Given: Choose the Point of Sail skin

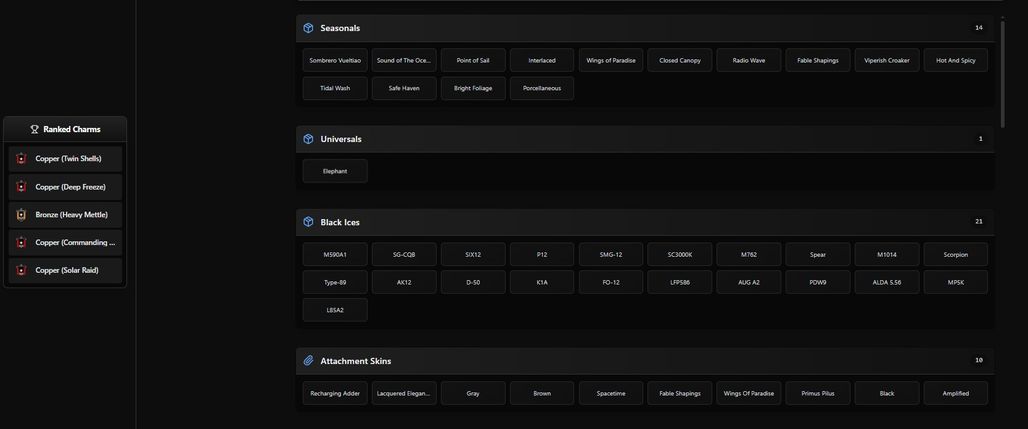Looking at the screenshot, I should [473, 60].
